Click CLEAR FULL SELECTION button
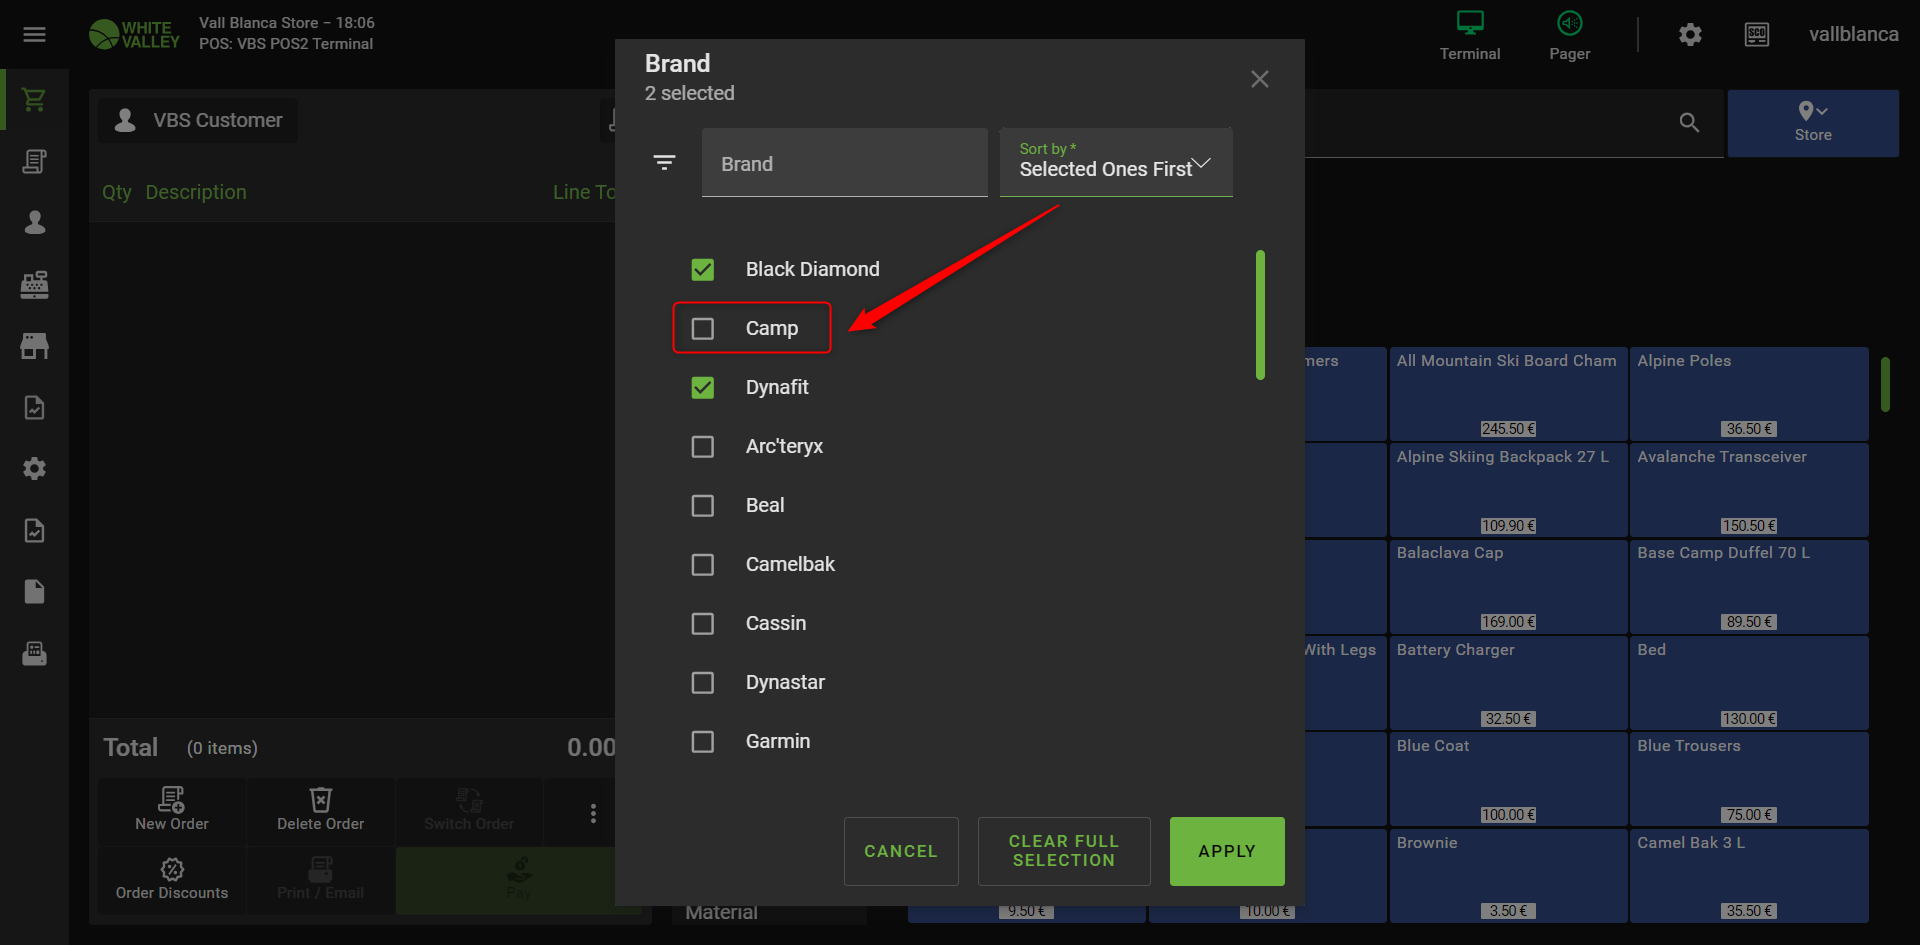 pyautogui.click(x=1064, y=851)
